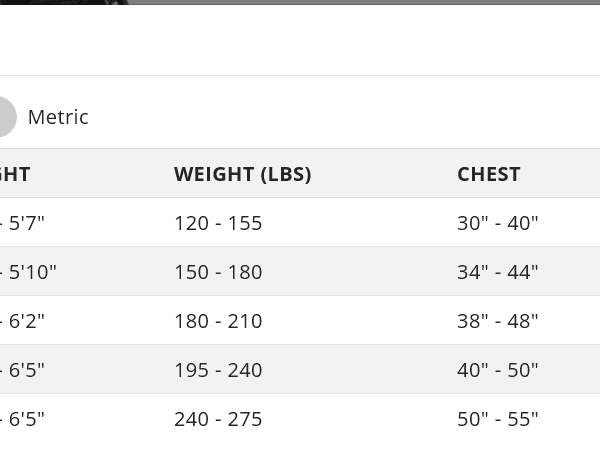
Task: Click the partially visible height column header
Action: tap(15, 174)
